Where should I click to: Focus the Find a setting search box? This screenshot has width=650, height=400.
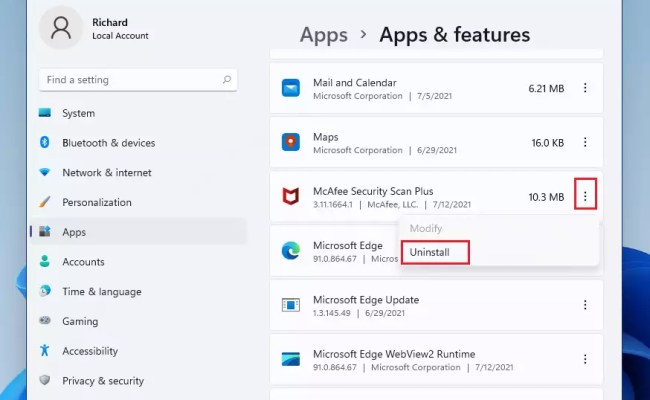[138, 80]
